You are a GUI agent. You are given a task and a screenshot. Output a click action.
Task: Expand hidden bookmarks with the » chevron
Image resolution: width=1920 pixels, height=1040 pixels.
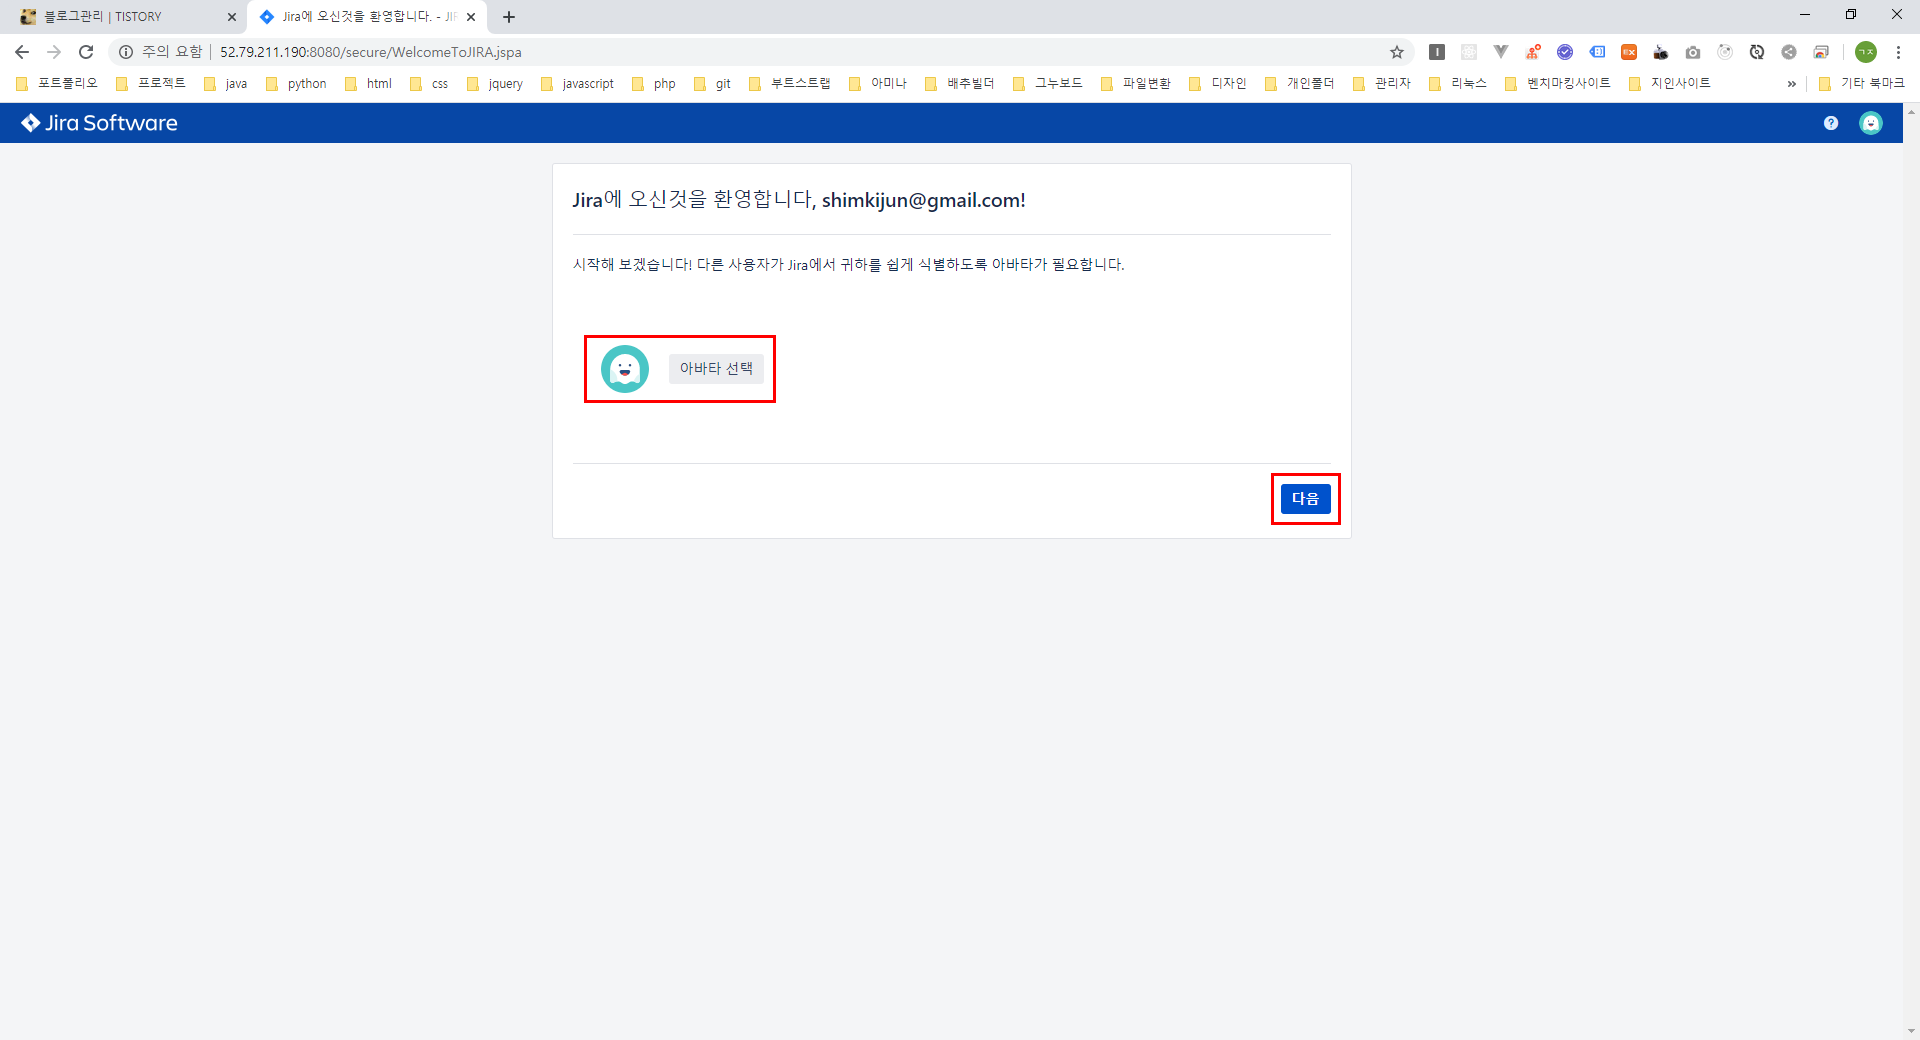pyautogui.click(x=1791, y=84)
